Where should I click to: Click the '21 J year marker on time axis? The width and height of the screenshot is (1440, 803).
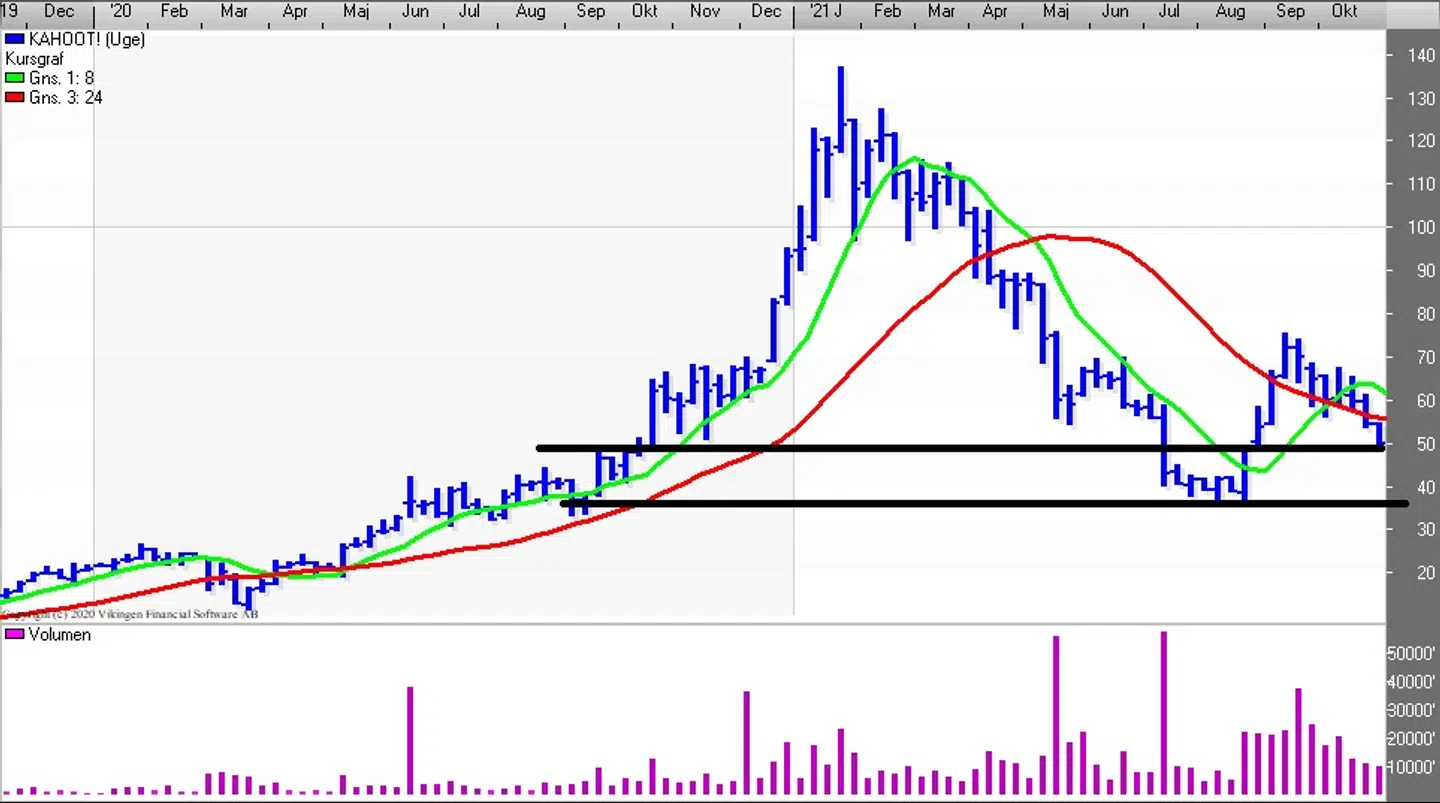point(825,11)
